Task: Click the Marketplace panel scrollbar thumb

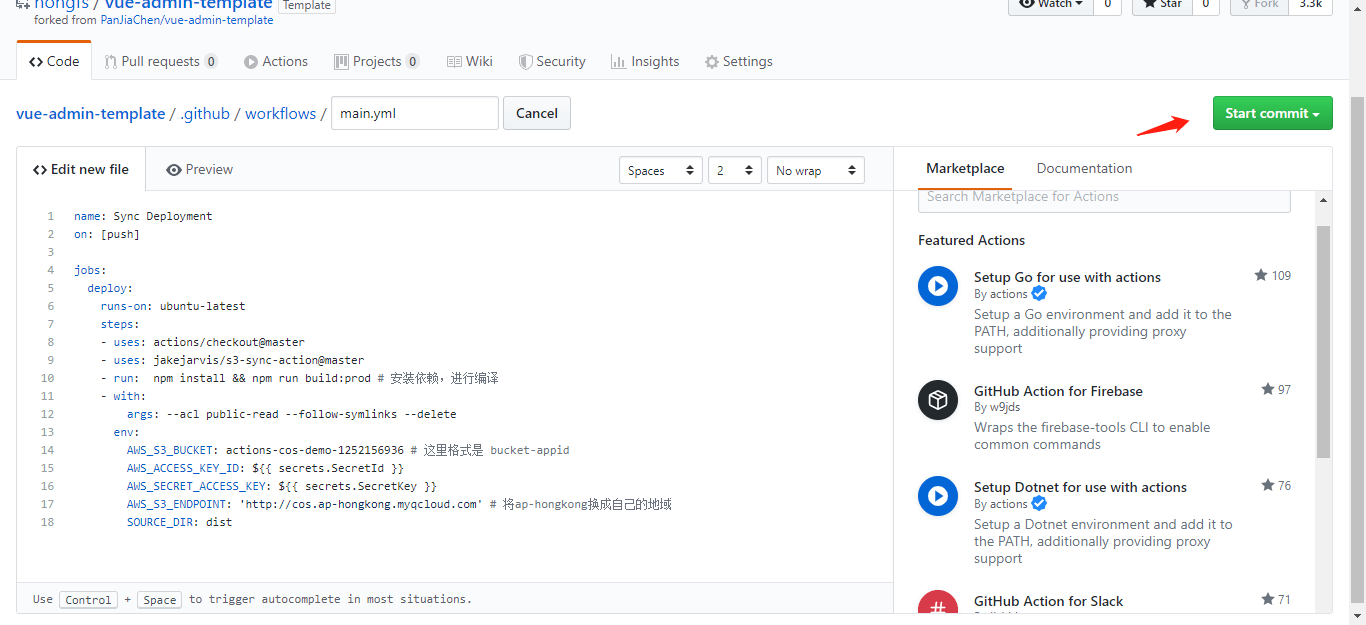Action: 1323,341
